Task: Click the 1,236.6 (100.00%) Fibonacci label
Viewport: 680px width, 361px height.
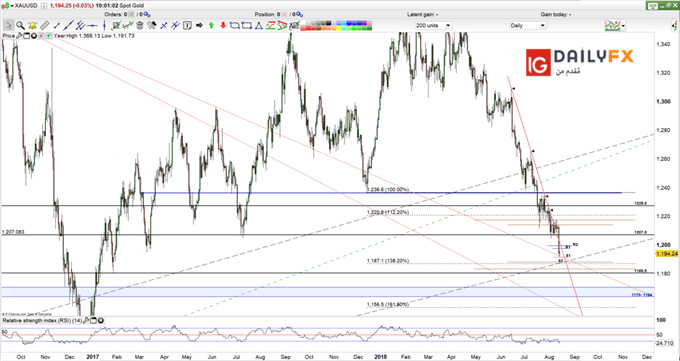Action: coord(388,190)
